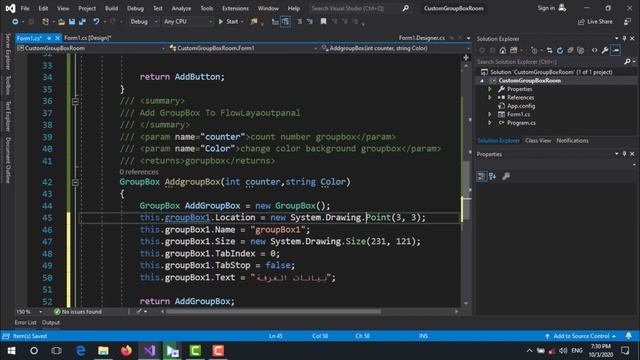This screenshot has height=360, width=640.
Task: Click the Solution Explorer search magnifier icon
Action: (627, 62)
